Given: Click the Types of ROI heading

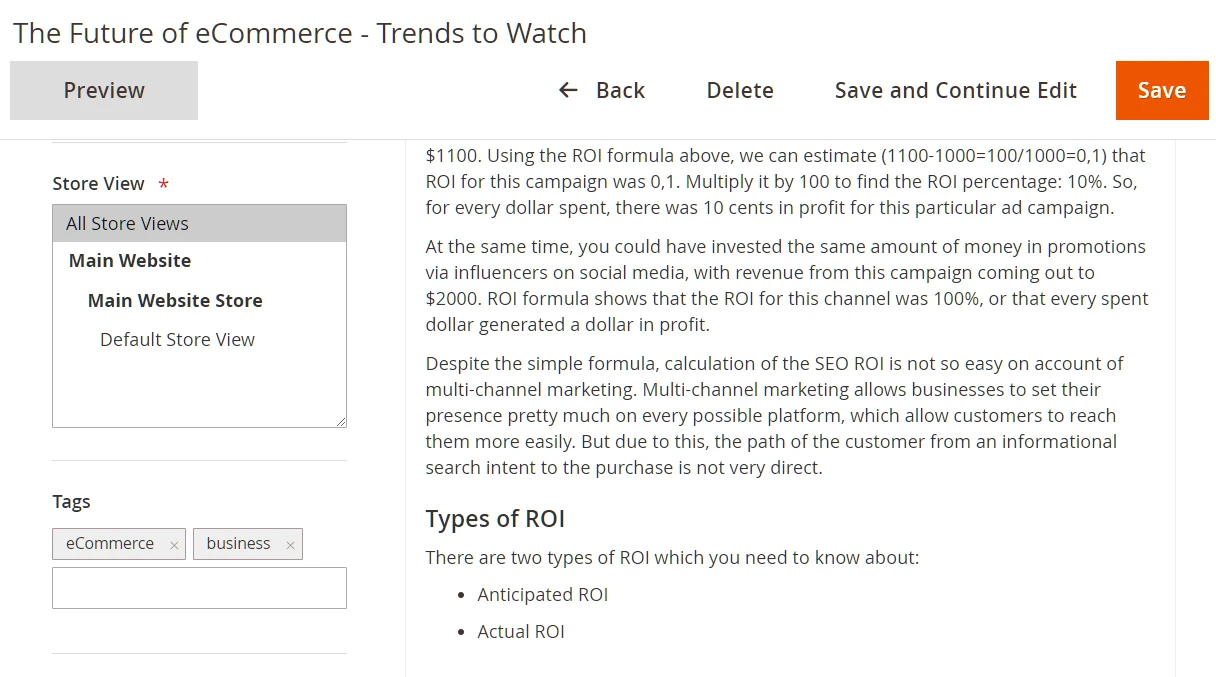Looking at the screenshot, I should click(495, 519).
